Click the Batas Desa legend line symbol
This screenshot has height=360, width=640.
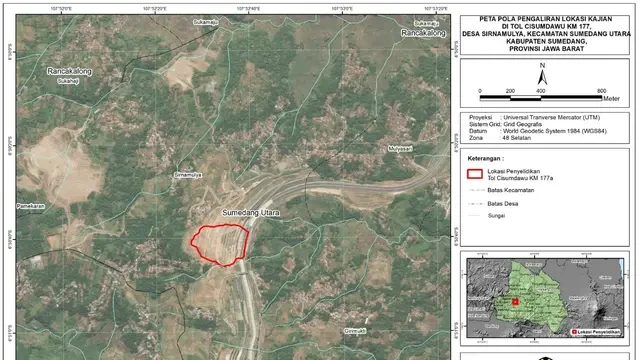coord(476,204)
